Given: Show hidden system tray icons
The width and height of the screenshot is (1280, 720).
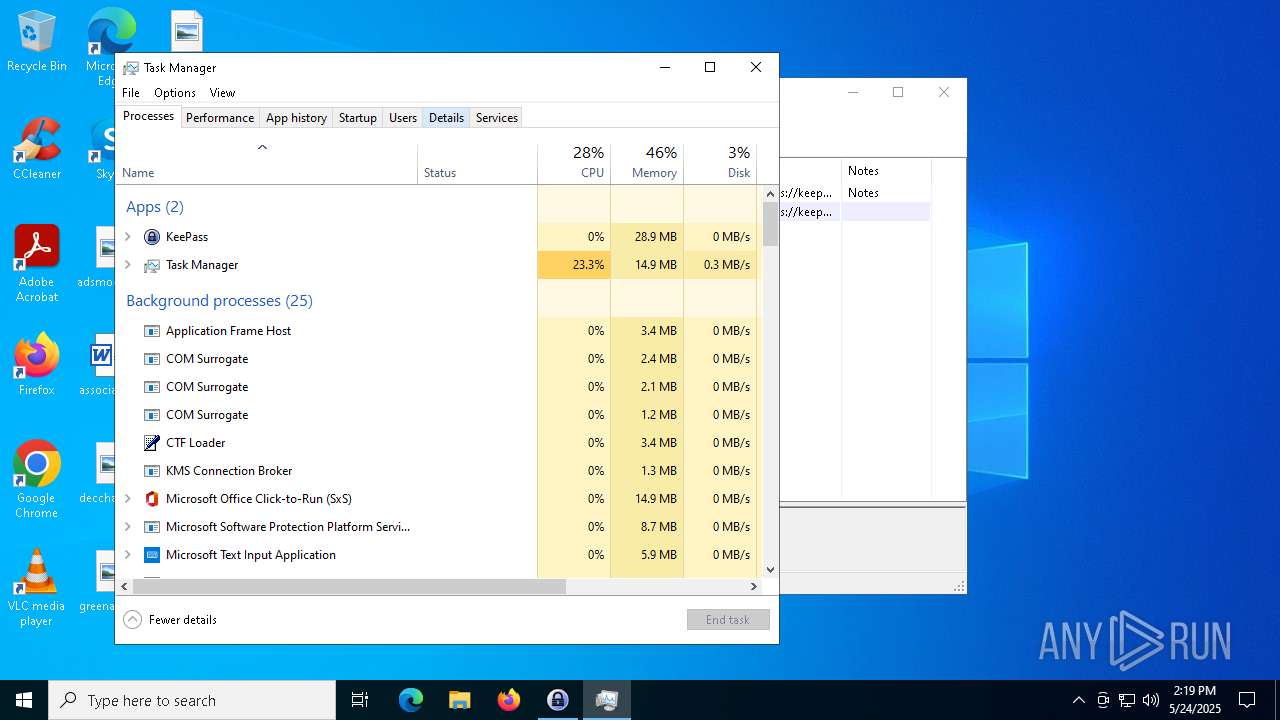Looking at the screenshot, I should pyautogui.click(x=1078, y=700).
